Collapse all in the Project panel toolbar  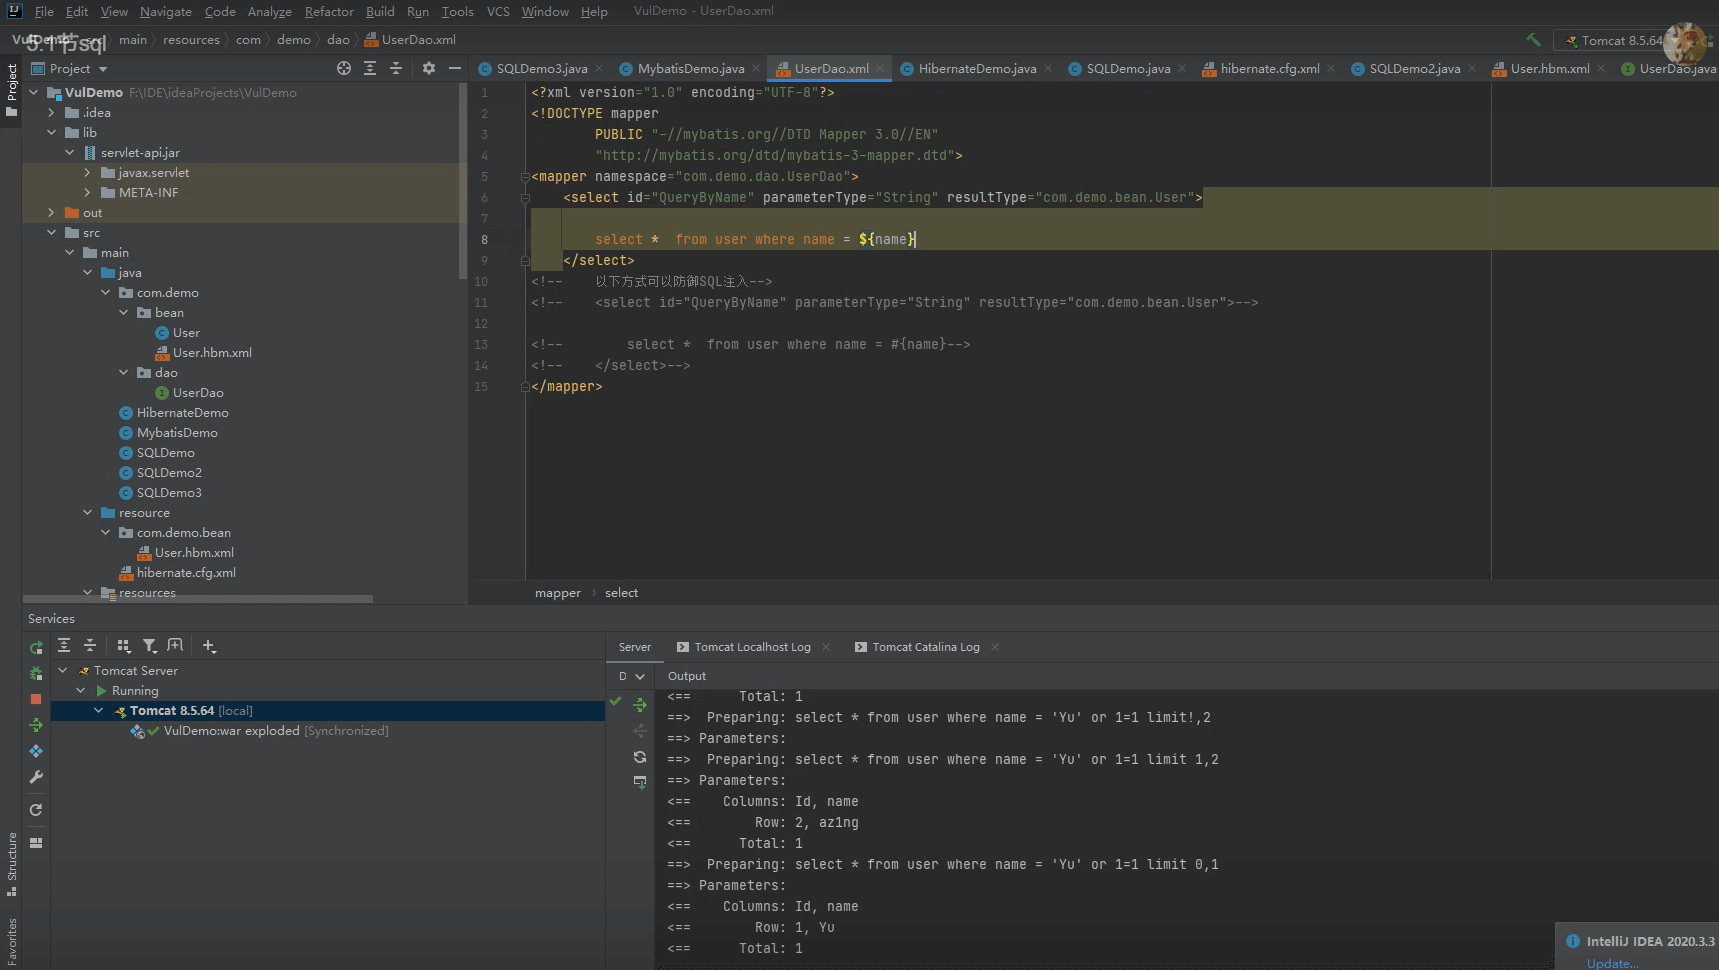point(396,68)
